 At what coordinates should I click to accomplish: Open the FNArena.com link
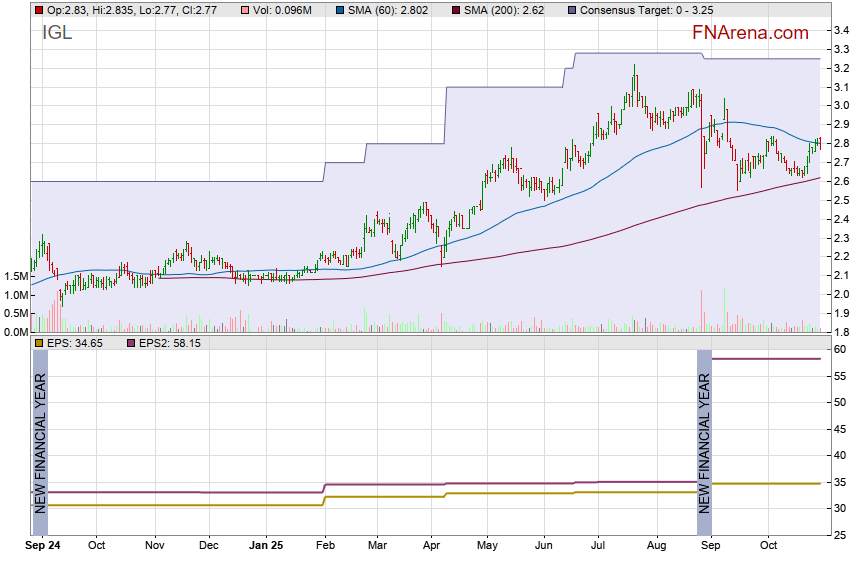749,33
